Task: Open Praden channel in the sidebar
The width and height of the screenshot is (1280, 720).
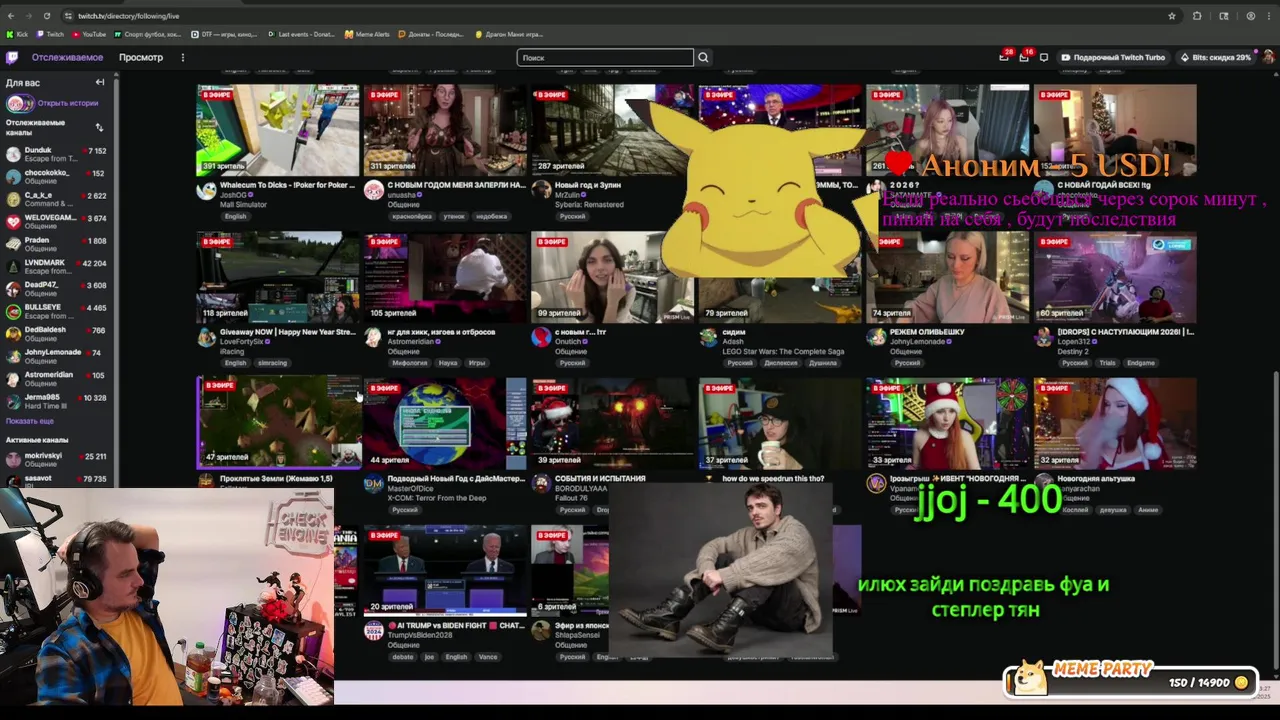Action: click(56, 244)
